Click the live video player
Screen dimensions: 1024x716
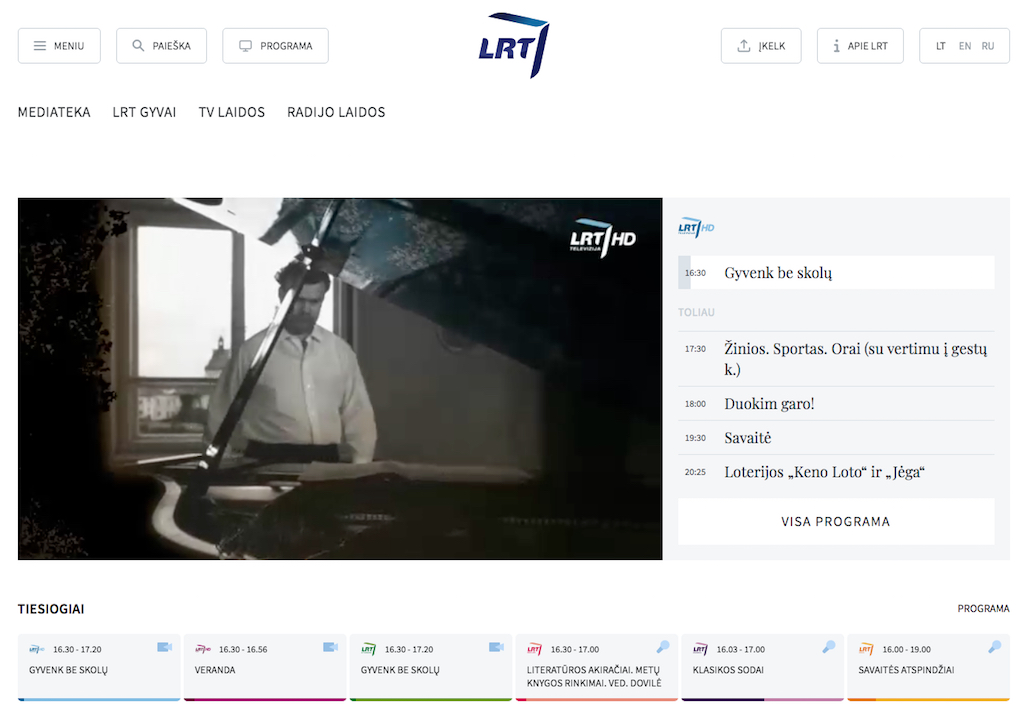[340, 379]
